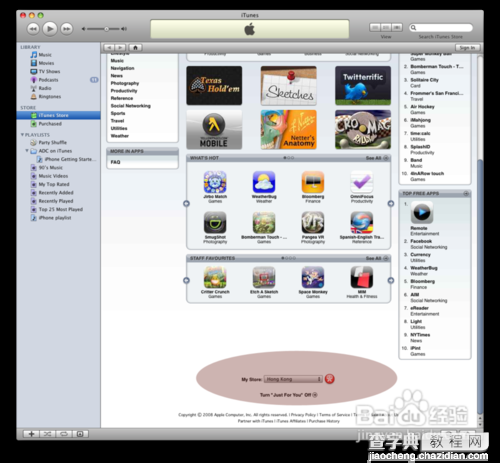Click the Sign In button
The image size is (500, 463).
(x=467, y=48)
